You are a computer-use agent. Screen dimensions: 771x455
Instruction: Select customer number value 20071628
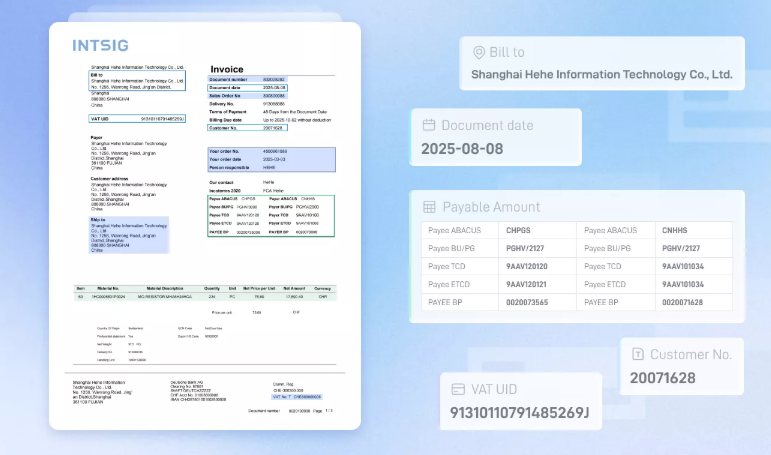(662, 377)
